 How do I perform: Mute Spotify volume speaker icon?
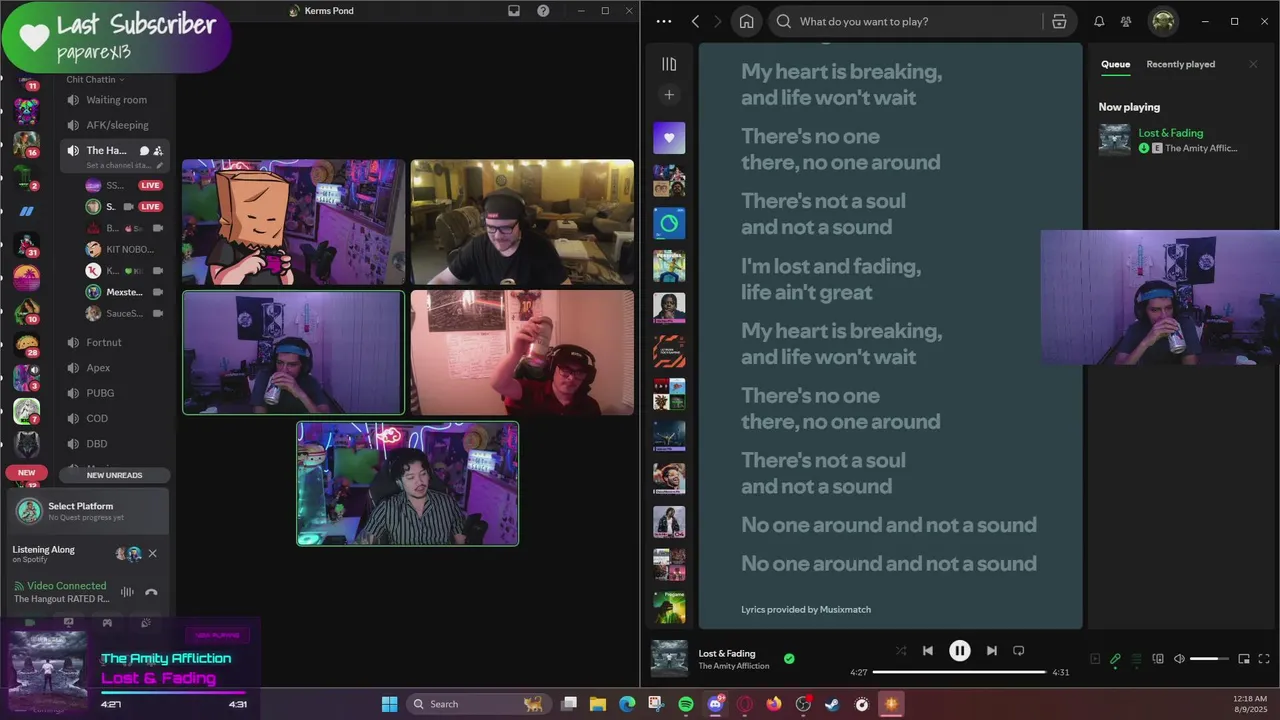pos(1179,659)
